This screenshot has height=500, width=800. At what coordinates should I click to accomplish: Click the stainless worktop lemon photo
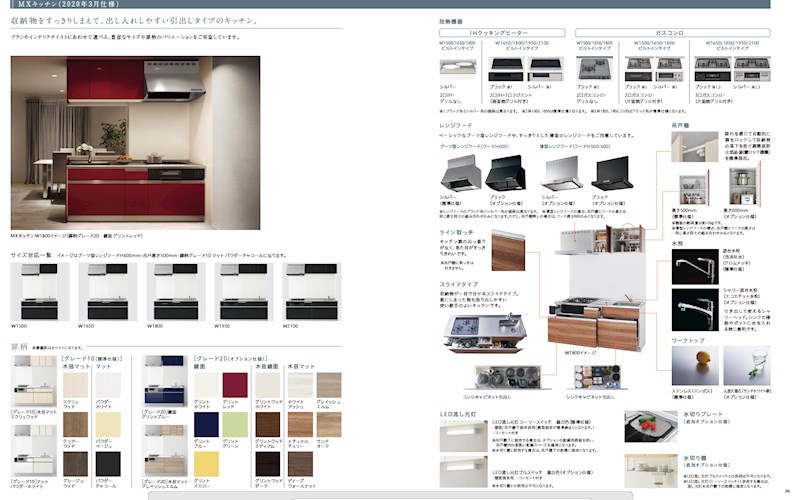pos(695,366)
